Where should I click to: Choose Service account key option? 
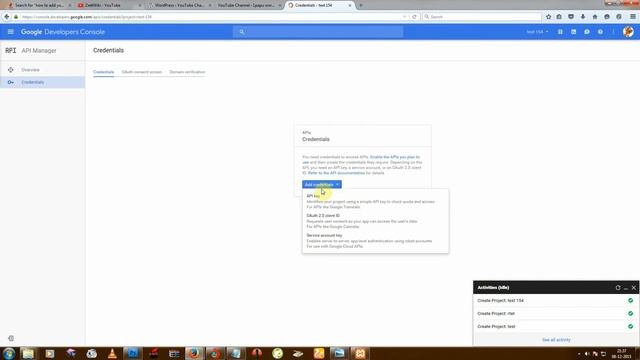click(x=375, y=241)
